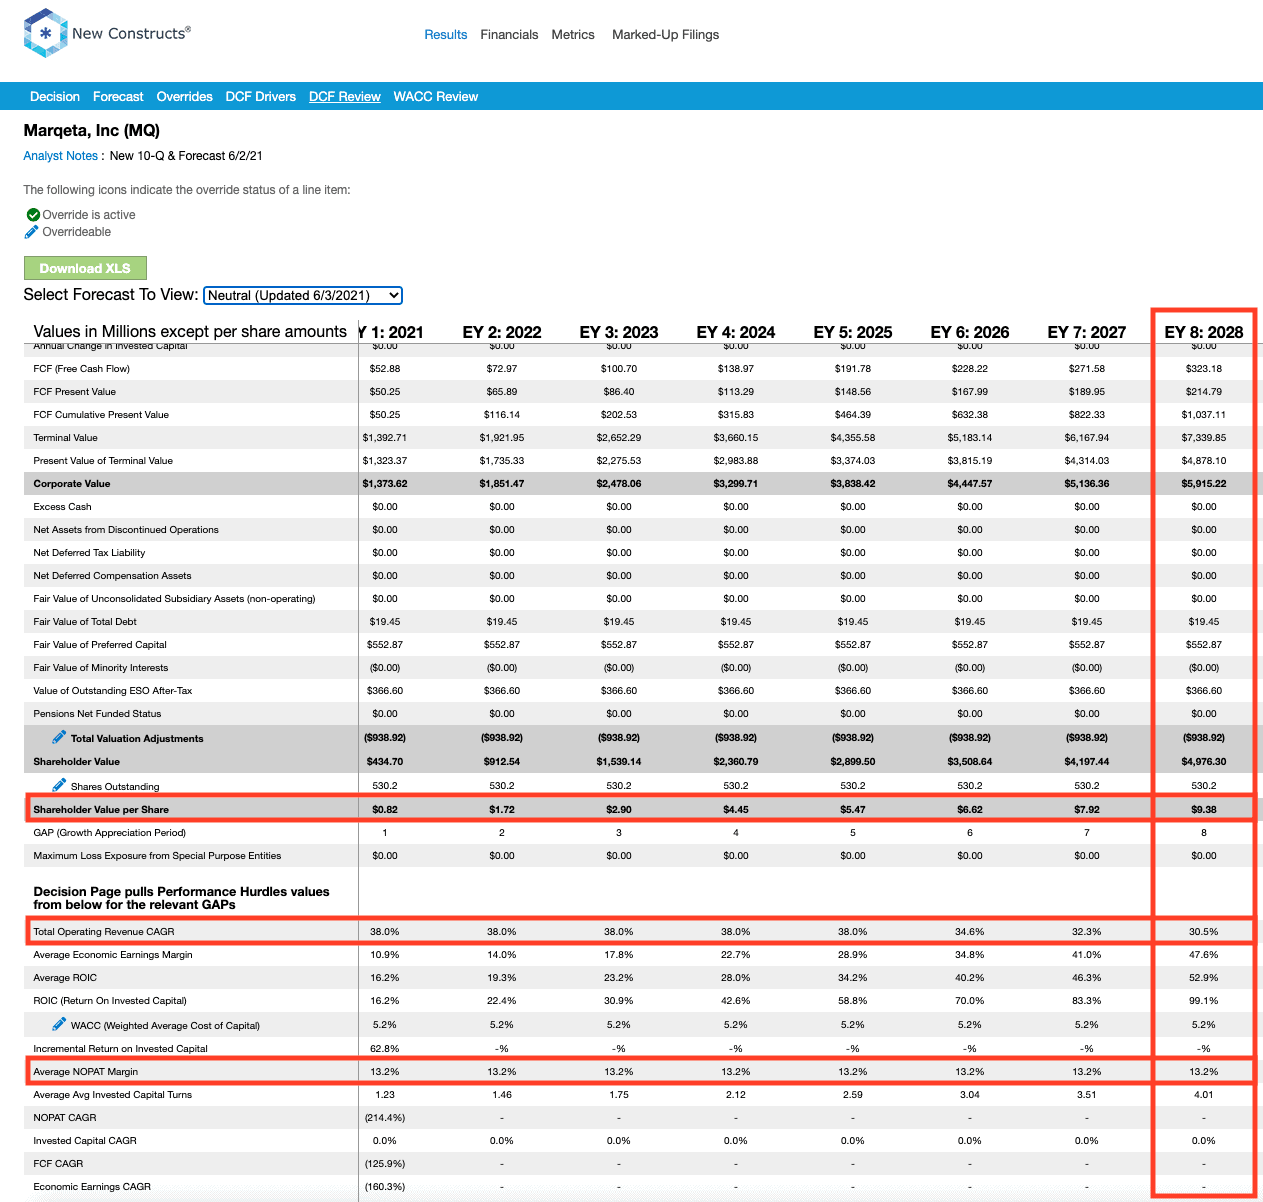Screen dimensions: 1263x1202
Task: Click the Value of Outstanding ESO After-Tax label
Action: [113, 690]
